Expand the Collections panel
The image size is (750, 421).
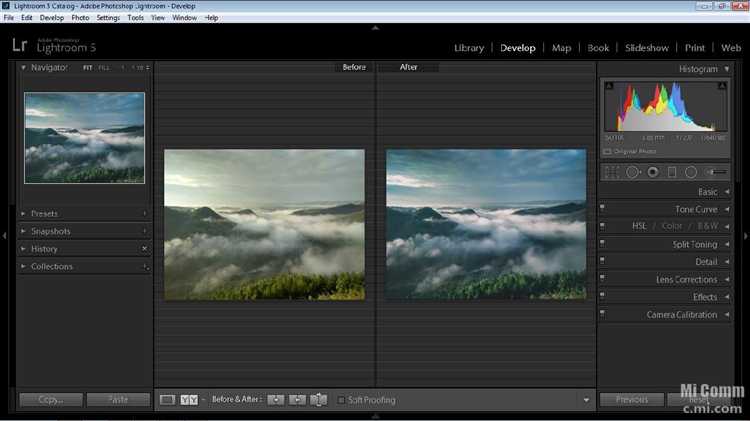(23, 266)
